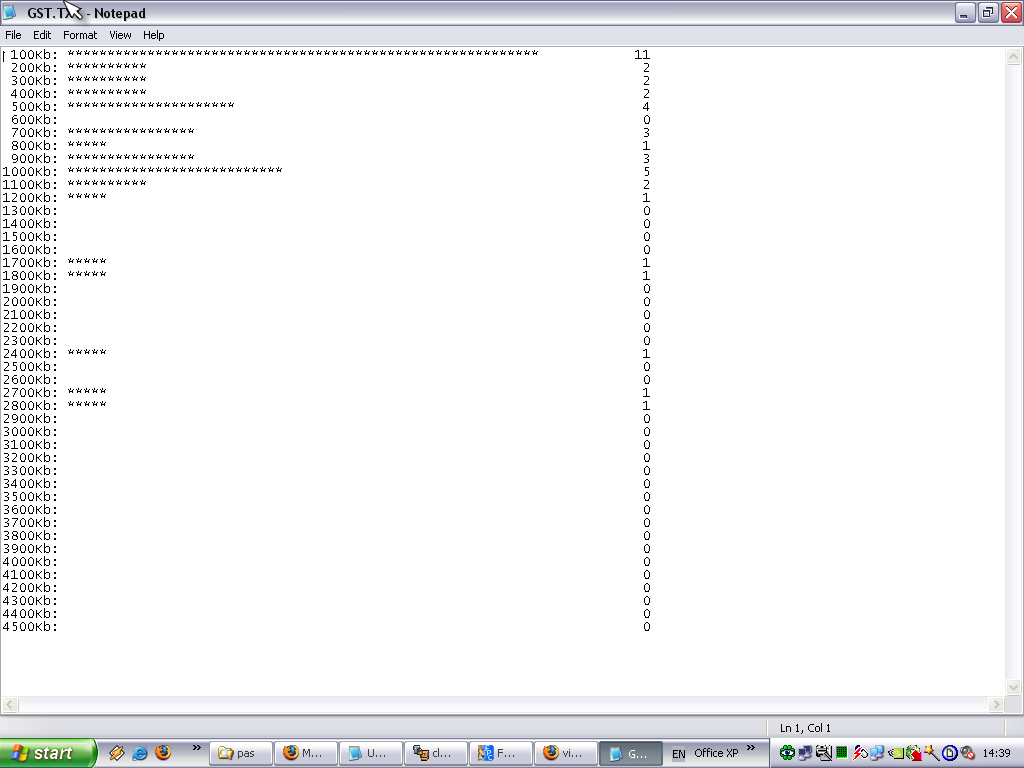Screen dimensions: 1024x768
Task: Expand the Office XP toolbar chevron
Action: point(751,748)
